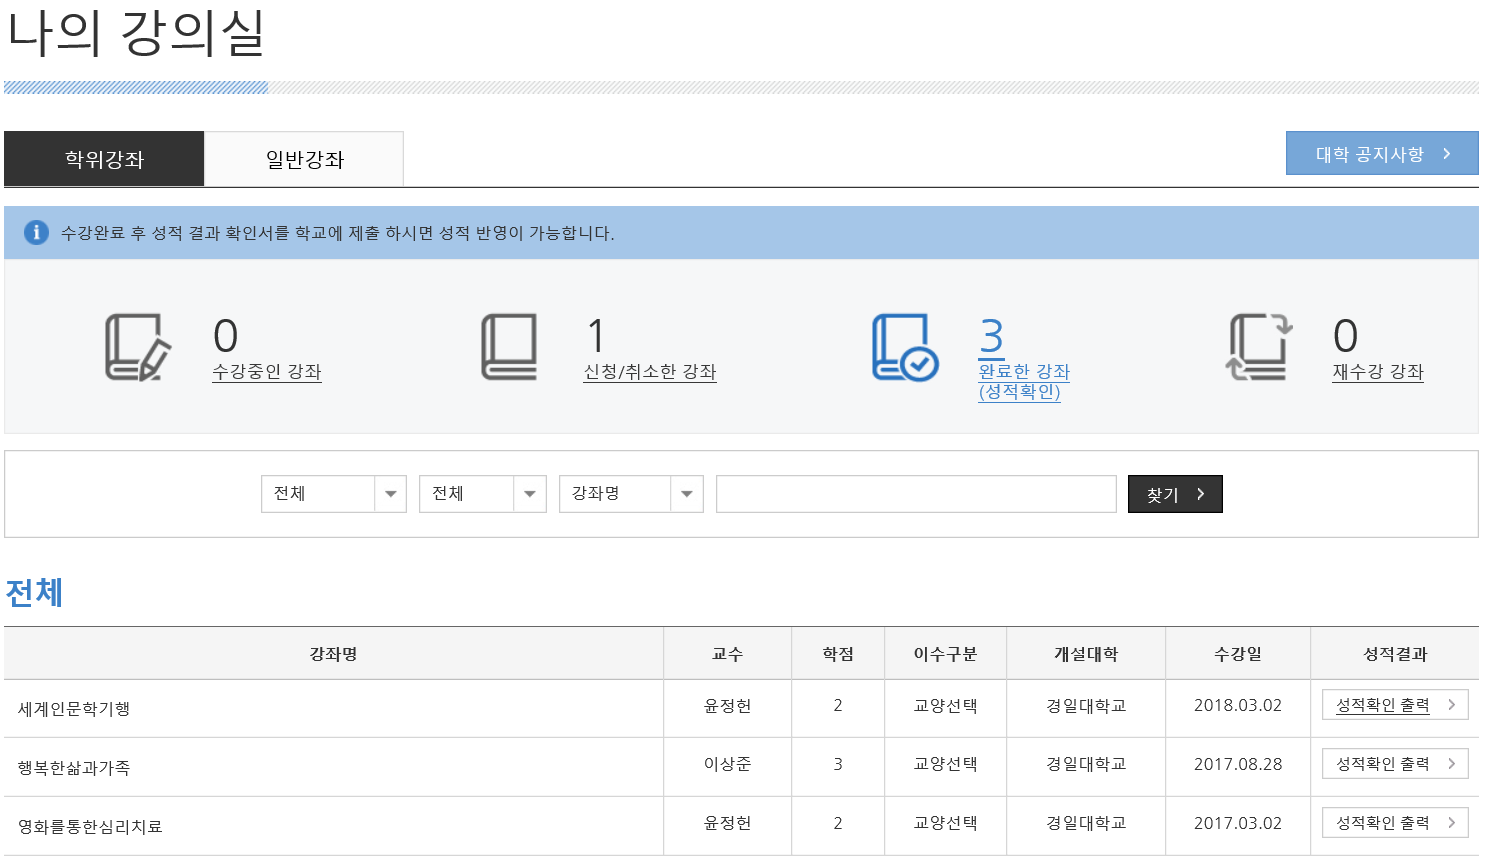Click the date 2017.08.28
Viewport: 1486px width, 858px height.
(1238, 764)
